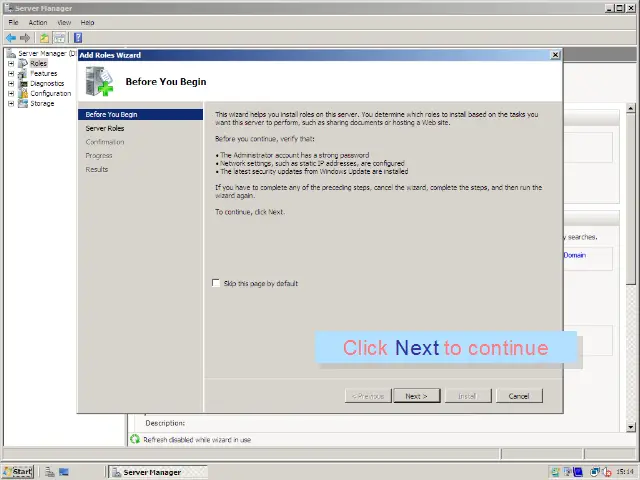The height and width of the screenshot is (480, 640).
Task: Click the leftmost system tray icon
Action: tap(555, 472)
